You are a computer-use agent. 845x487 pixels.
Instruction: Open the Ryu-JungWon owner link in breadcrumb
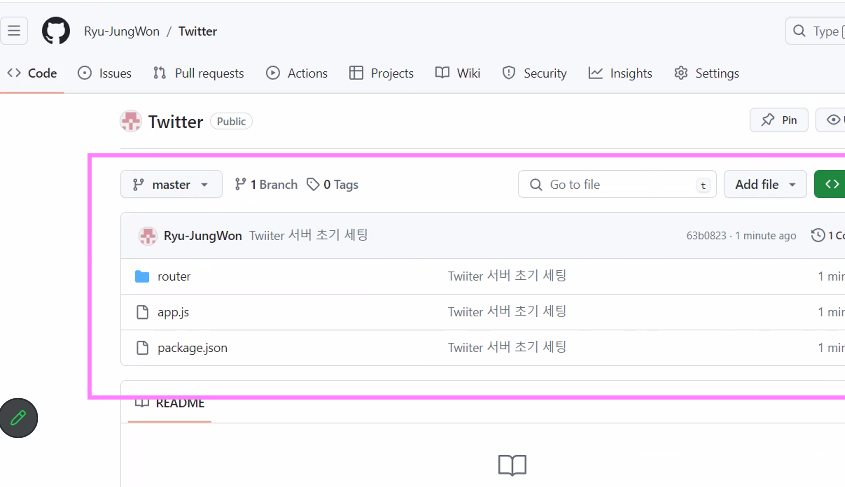[x=122, y=31]
